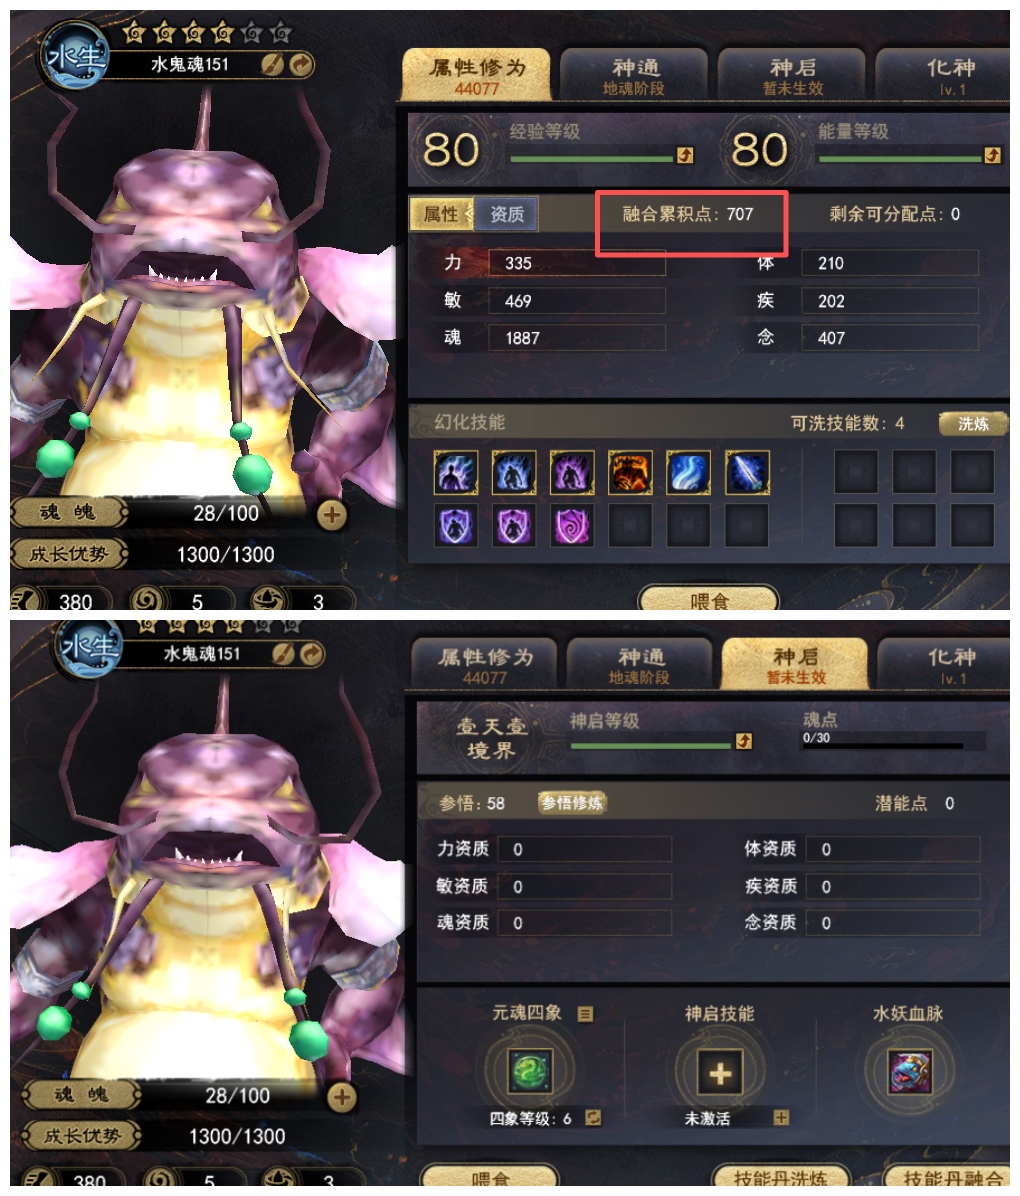Viewport: 1020px width, 1196px height.
Task: Switch to the 属性 toggle tab
Action: point(441,214)
